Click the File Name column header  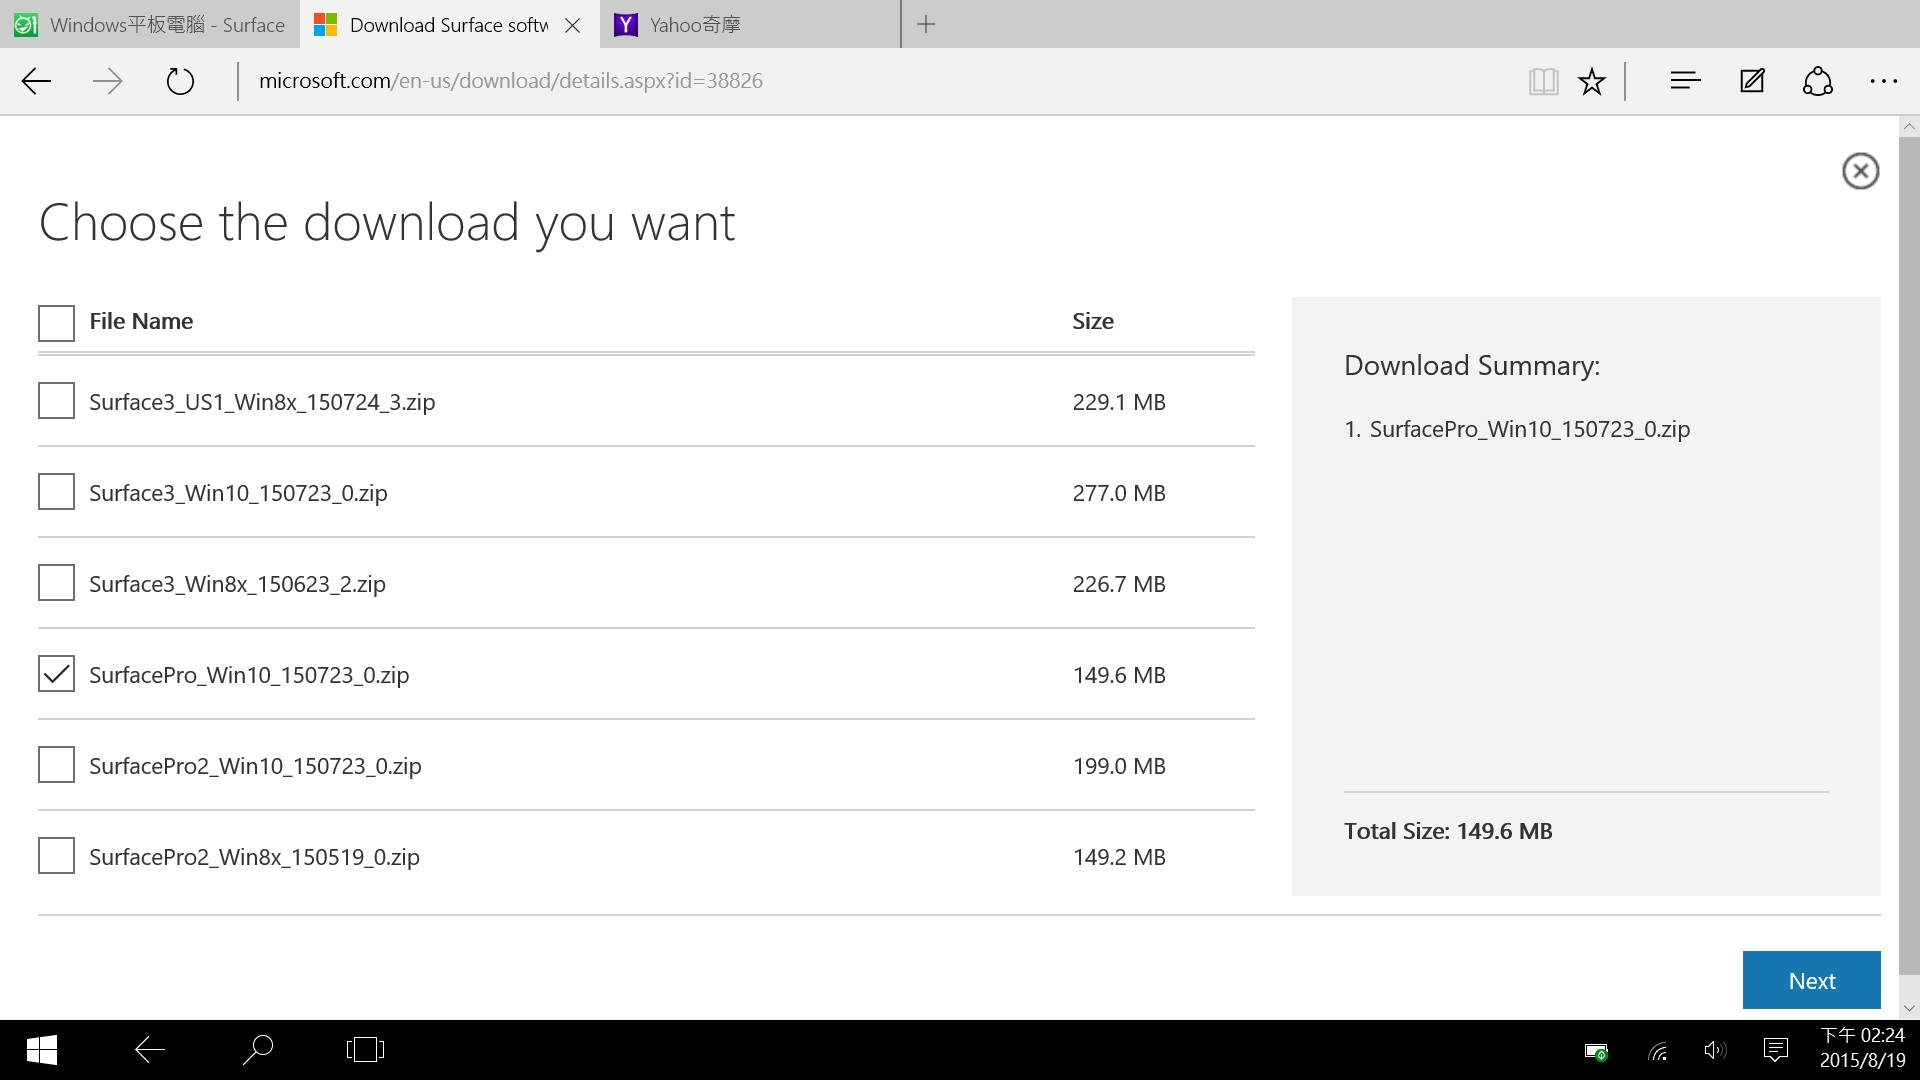(x=141, y=321)
